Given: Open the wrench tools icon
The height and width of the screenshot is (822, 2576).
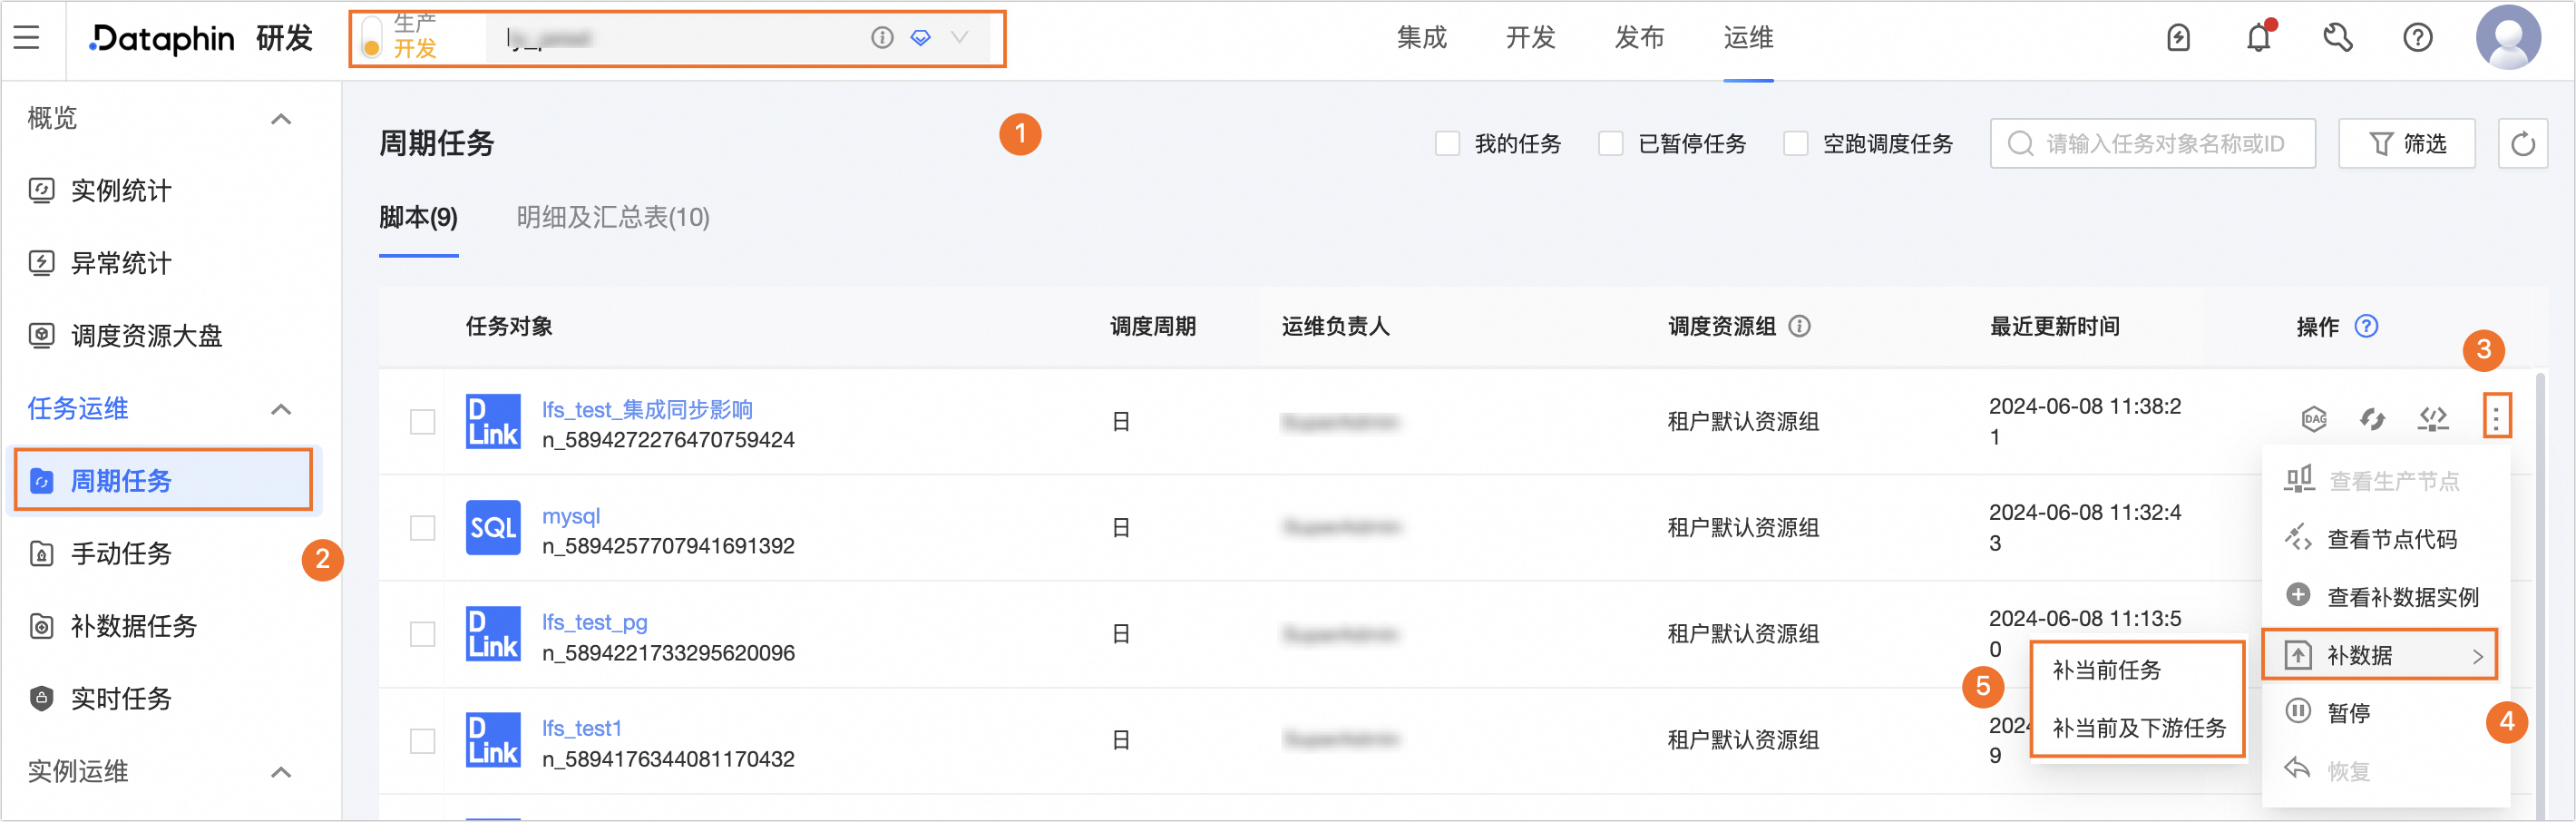Looking at the screenshot, I should pyautogui.click(x=2338, y=38).
